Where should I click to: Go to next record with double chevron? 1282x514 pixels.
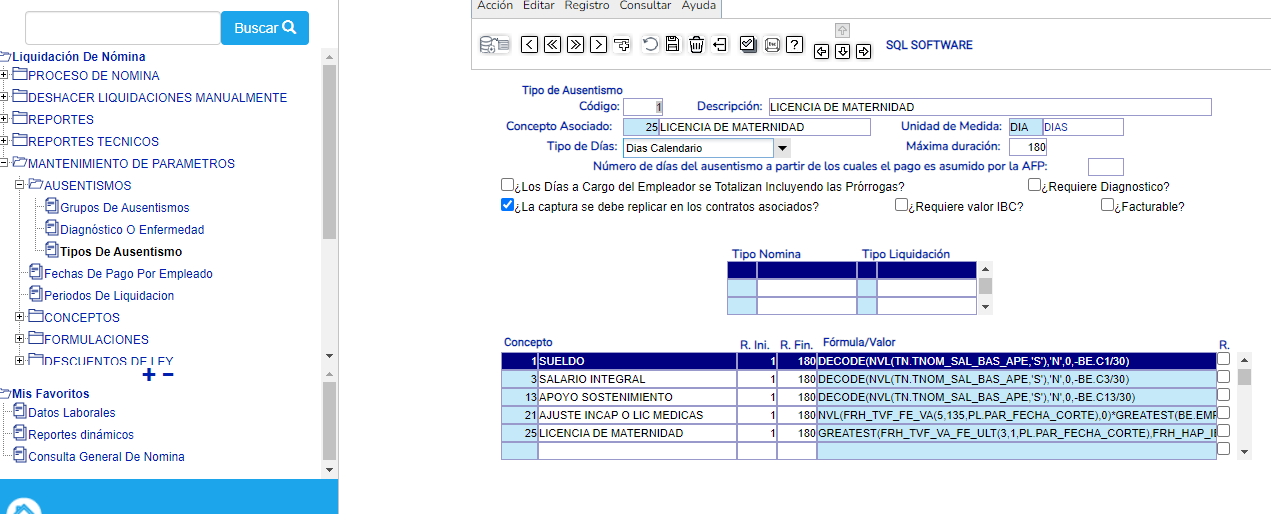(576, 44)
